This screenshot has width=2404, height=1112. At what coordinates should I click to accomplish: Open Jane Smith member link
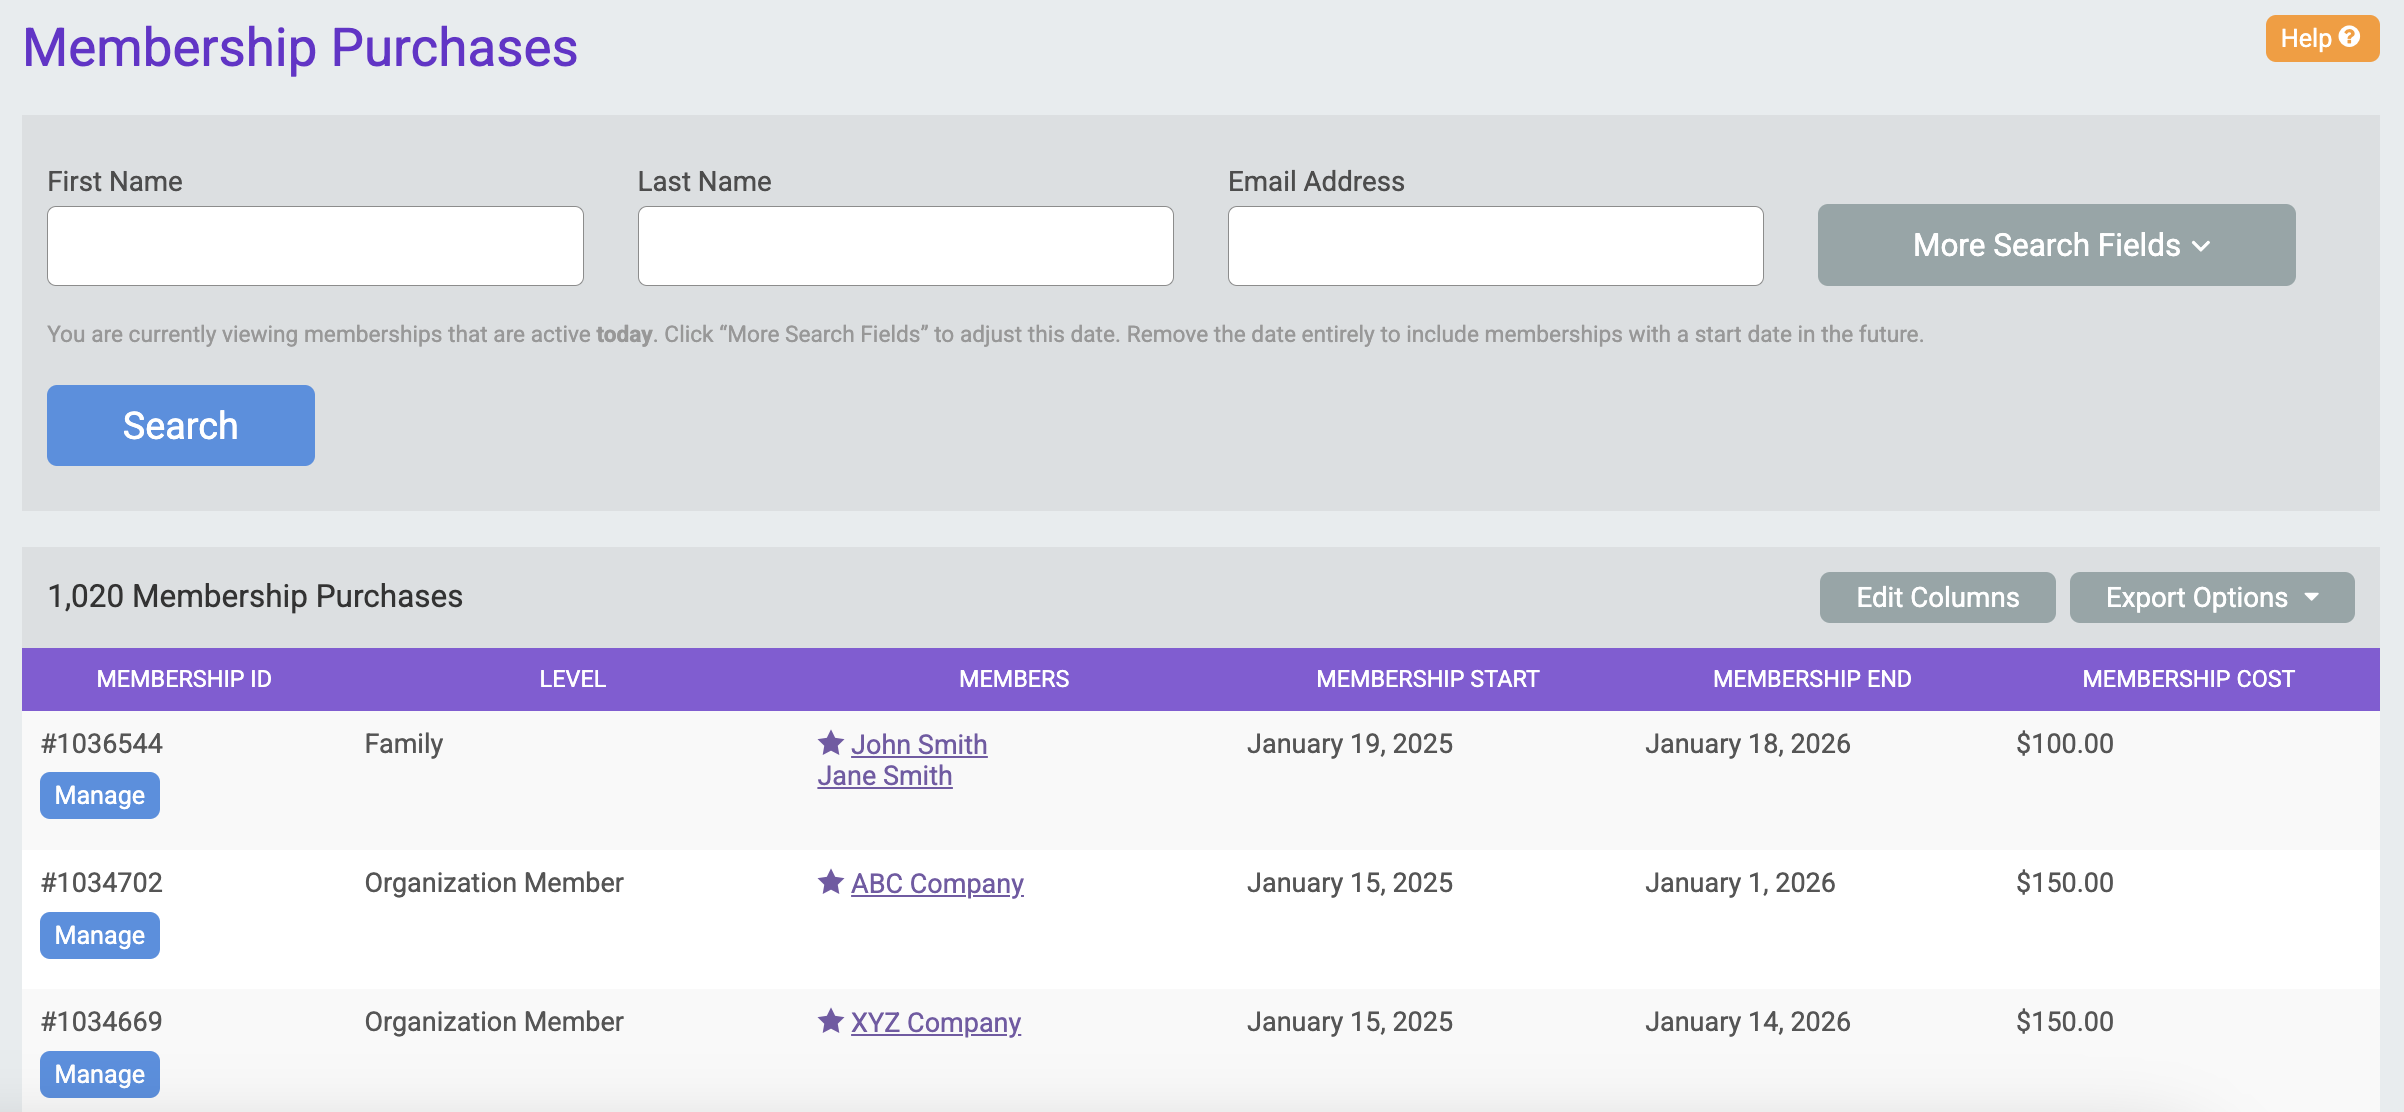pyautogui.click(x=884, y=776)
